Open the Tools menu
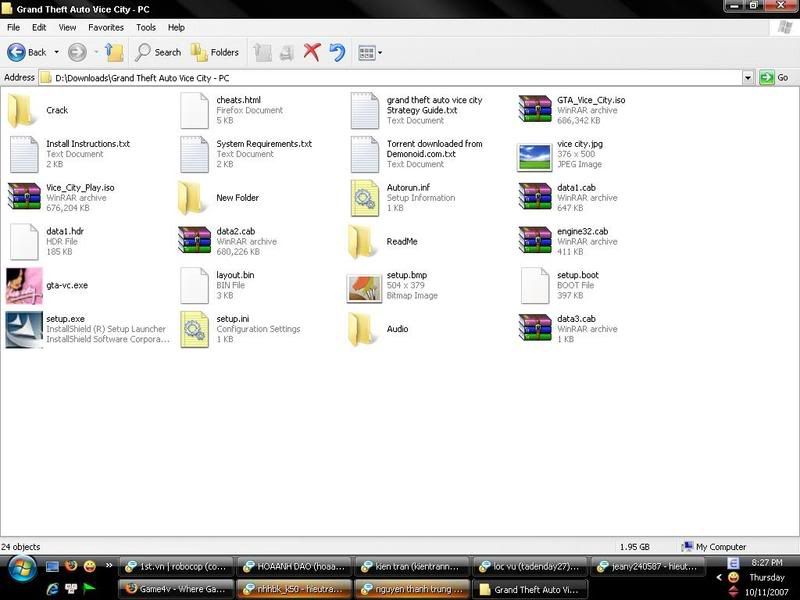 pyautogui.click(x=146, y=28)
